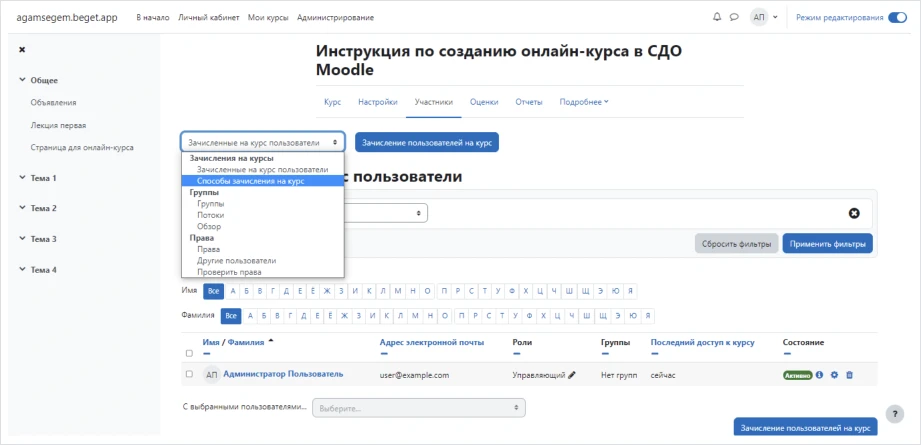
Task: Sort by Адрес электронной почты column
Action: coord(432,342)
